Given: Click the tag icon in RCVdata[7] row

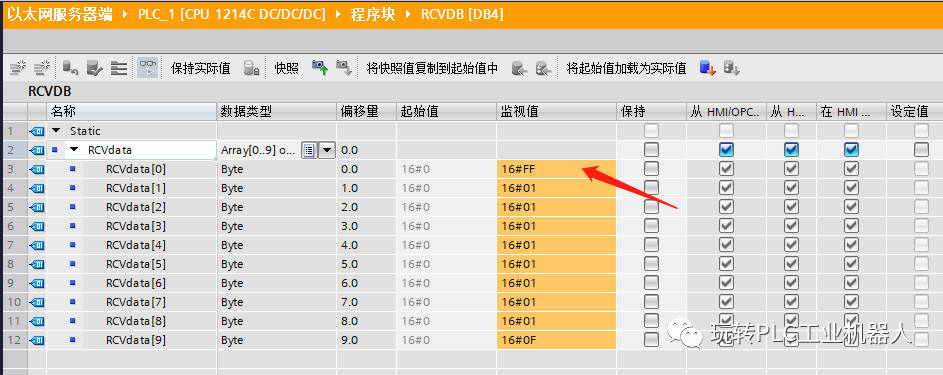Looking at the screenshot, I should [x=37, y=302].
